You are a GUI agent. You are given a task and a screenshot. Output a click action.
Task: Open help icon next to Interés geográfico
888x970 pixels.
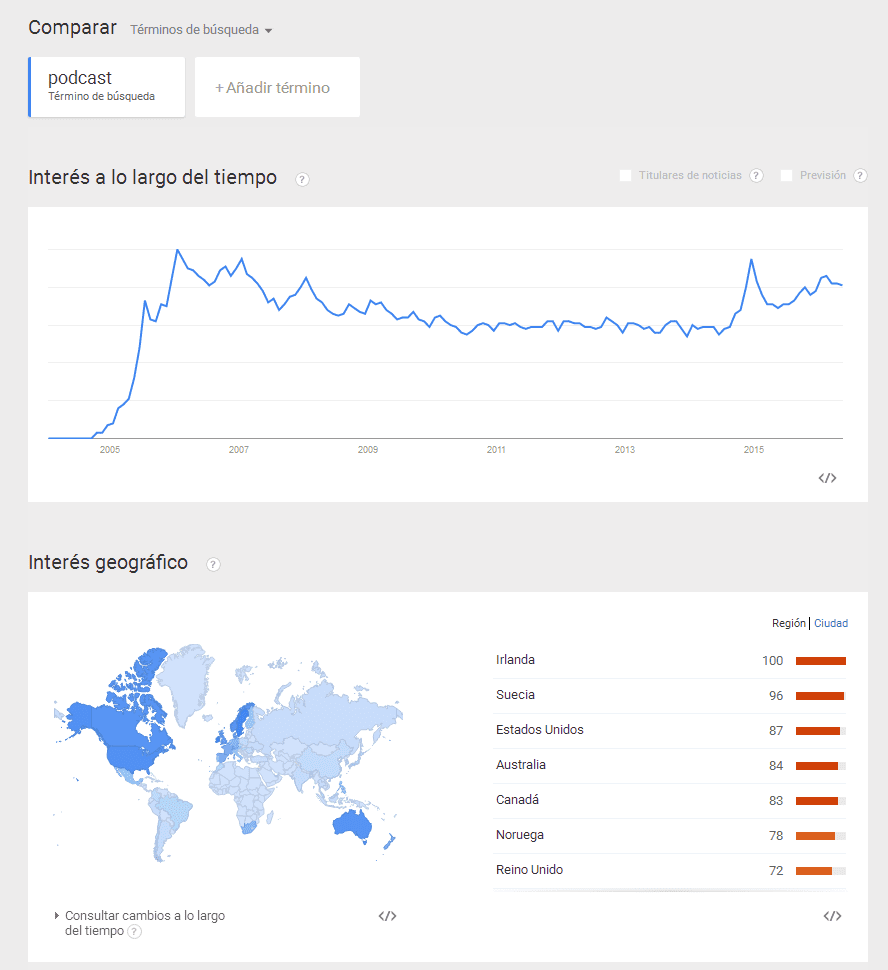point(213,564)
